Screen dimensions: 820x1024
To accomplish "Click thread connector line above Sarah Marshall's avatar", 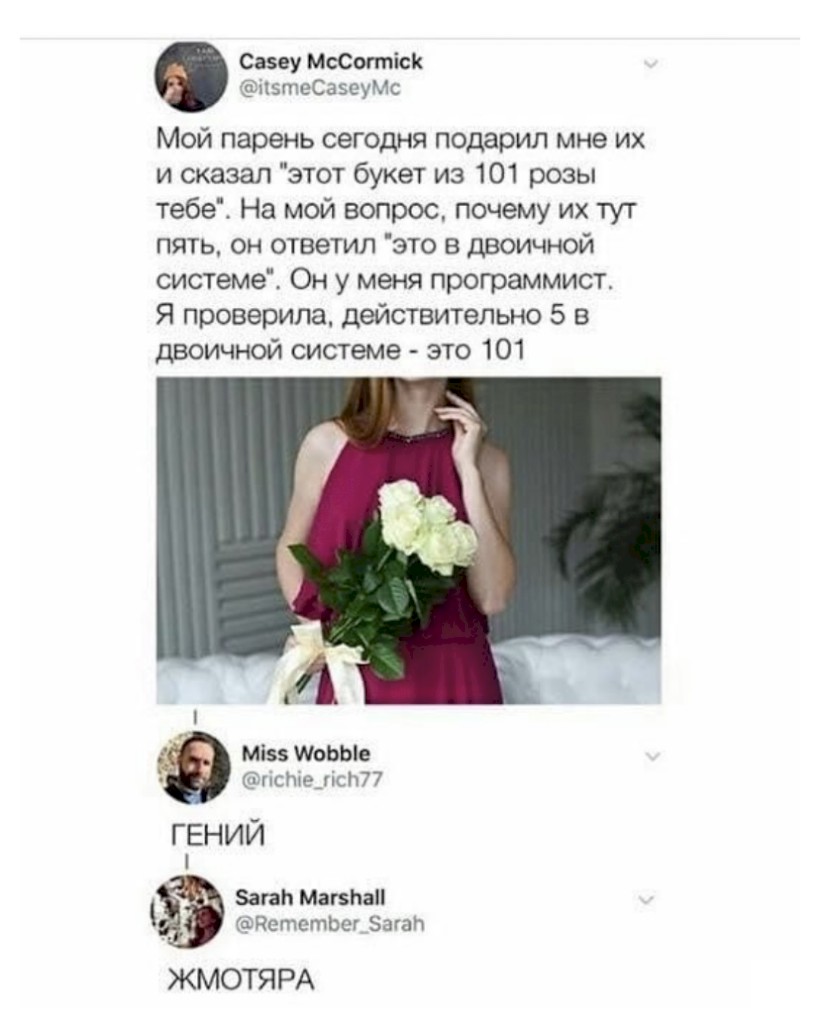I will (x=187, y=862).
